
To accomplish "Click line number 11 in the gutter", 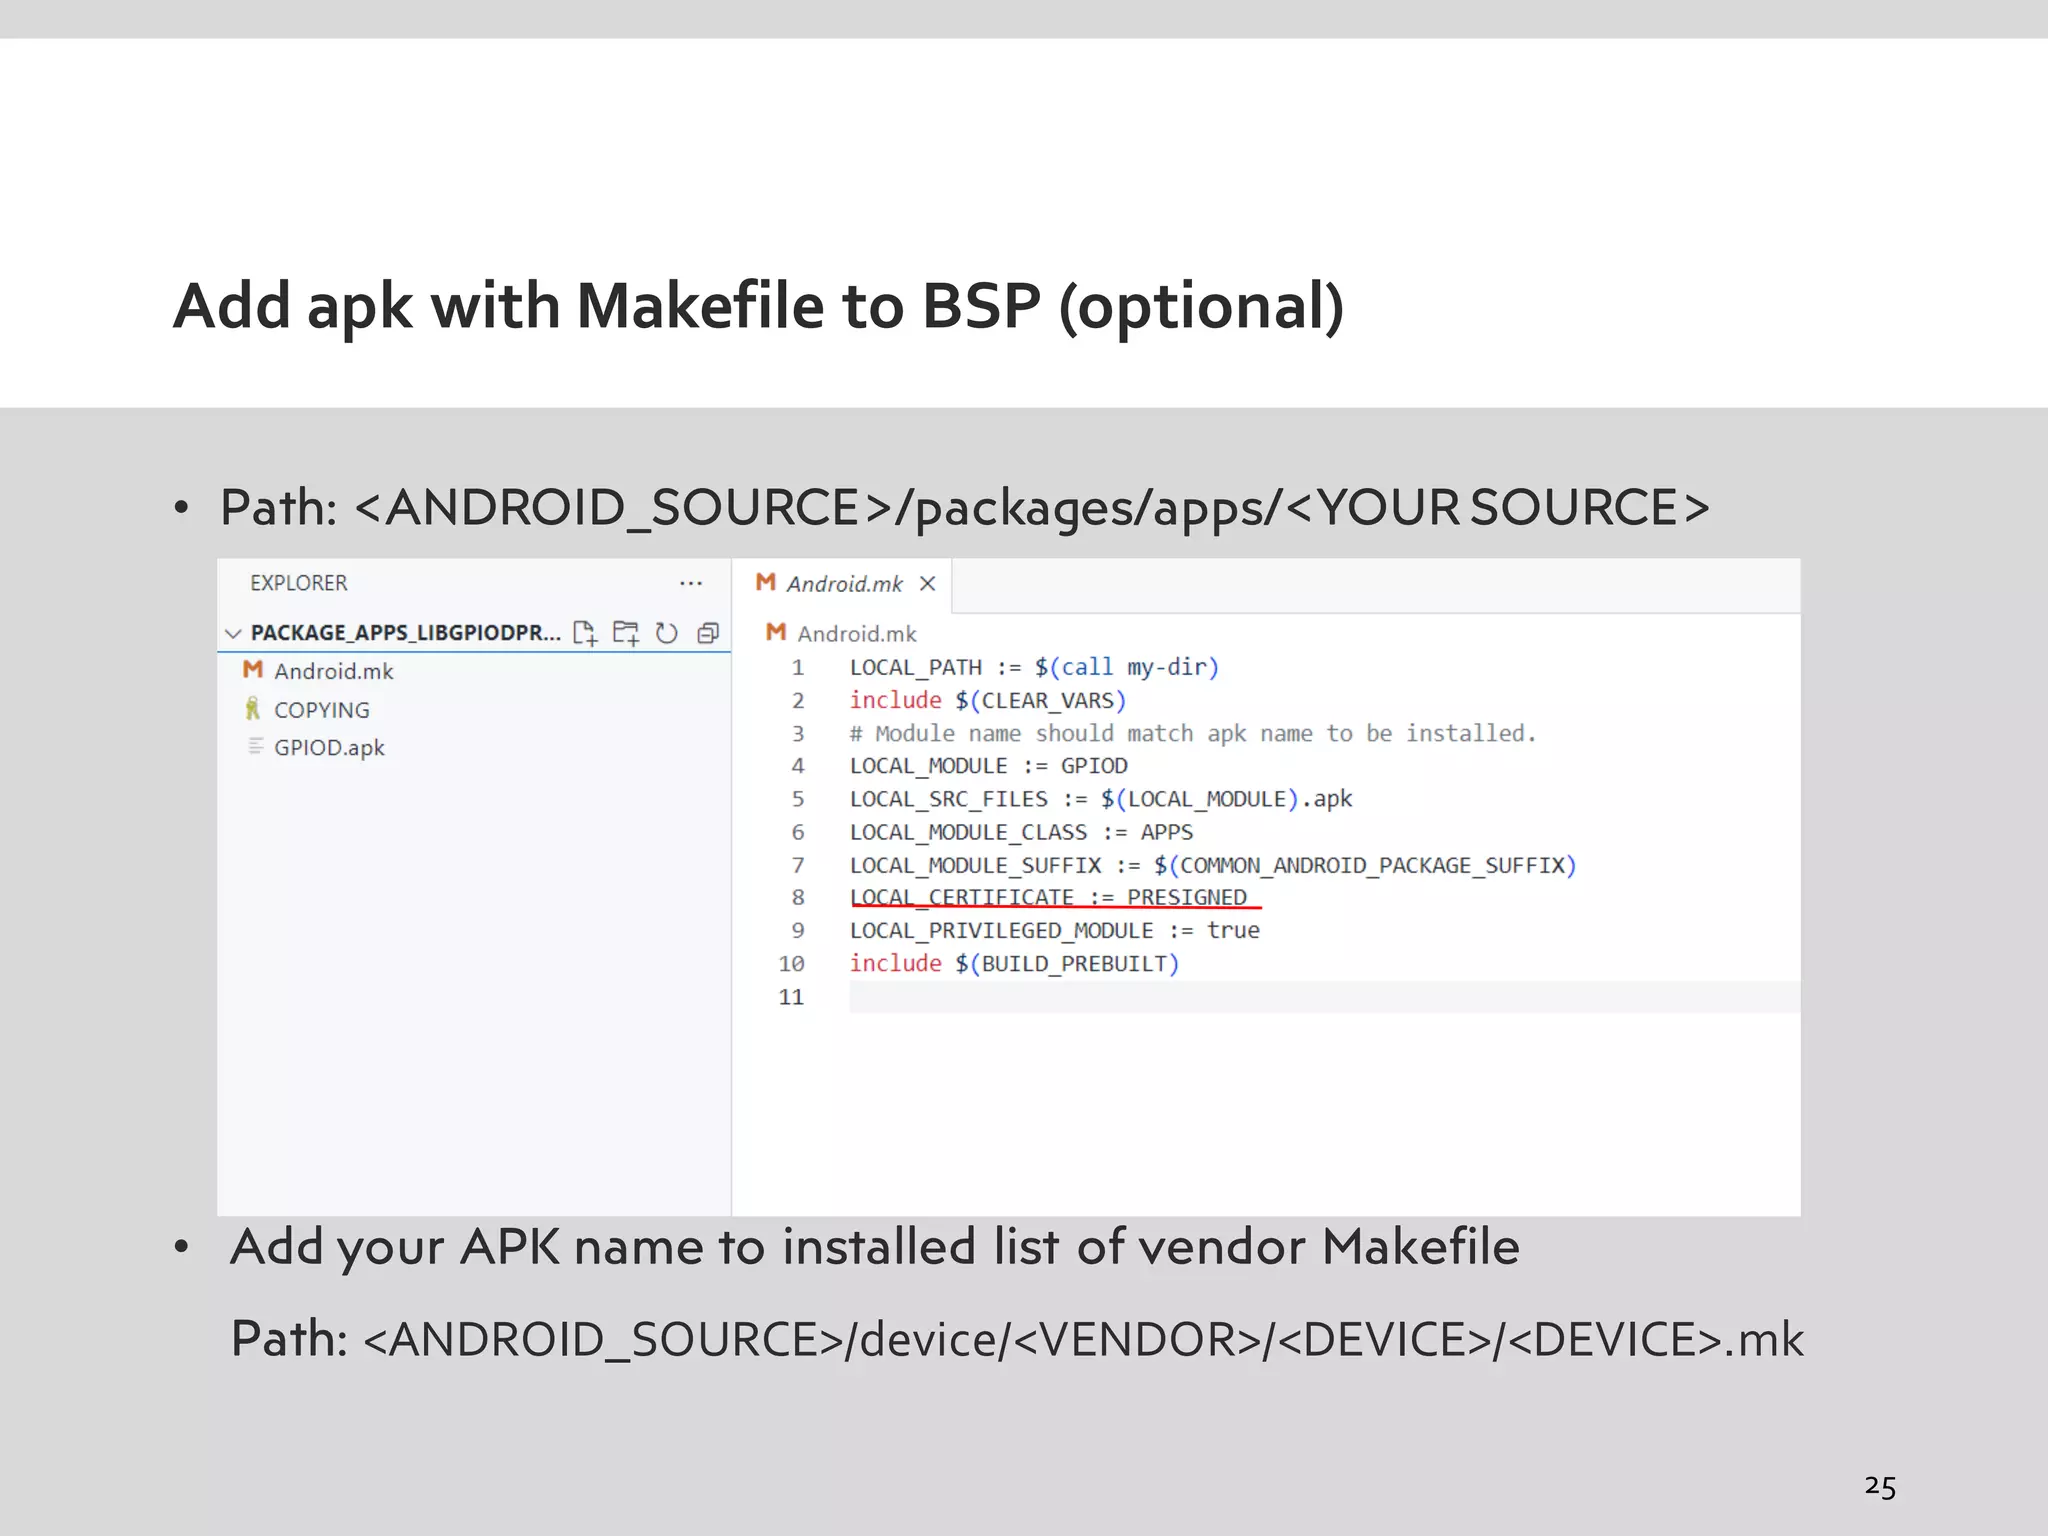I will tap(791, 997).
